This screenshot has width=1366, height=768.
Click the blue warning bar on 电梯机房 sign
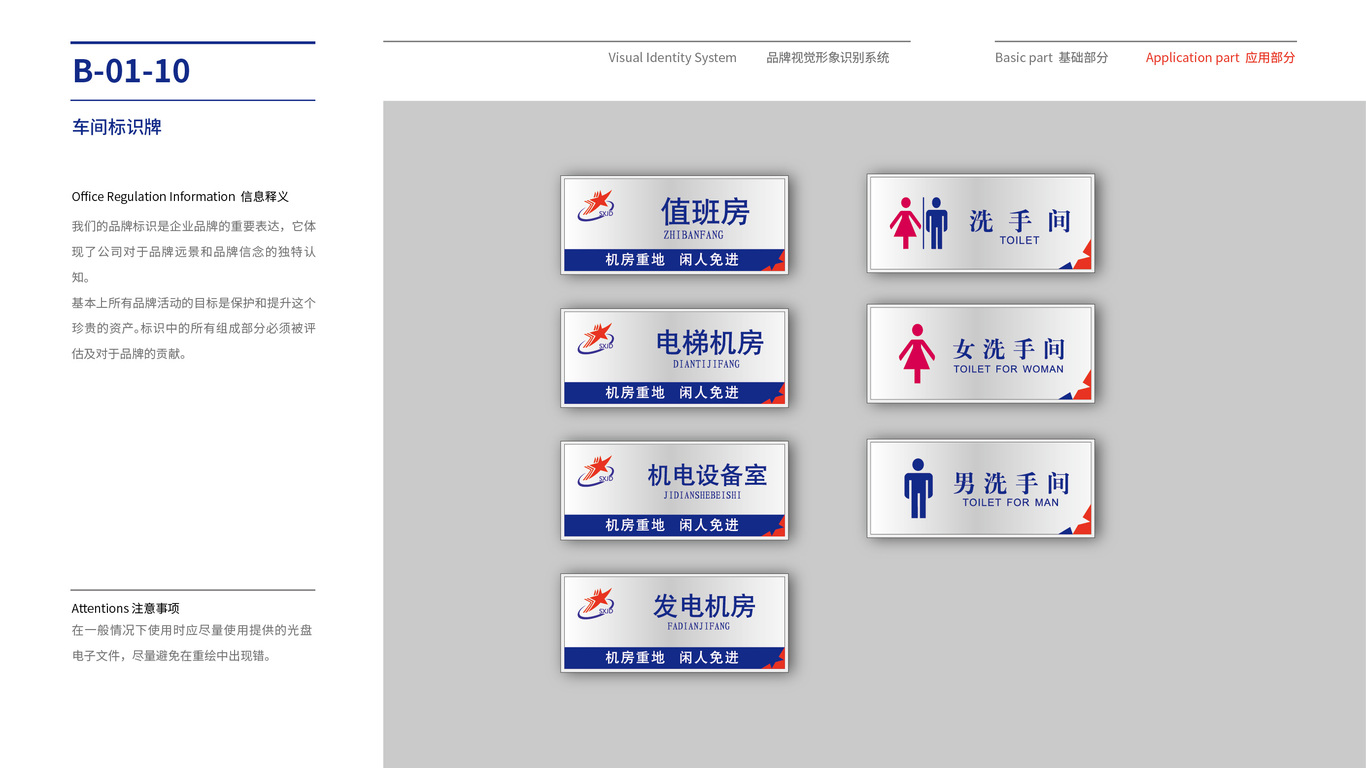(674, 393)
